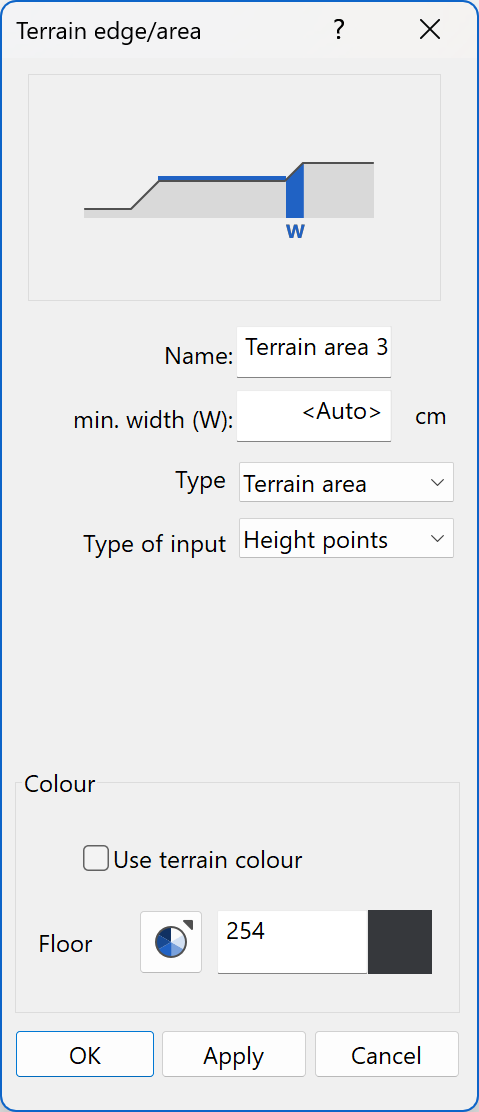Viewport: 479px width, 1112px height.
Task: Click the 'cm' unit label
Action: point(431,416)
